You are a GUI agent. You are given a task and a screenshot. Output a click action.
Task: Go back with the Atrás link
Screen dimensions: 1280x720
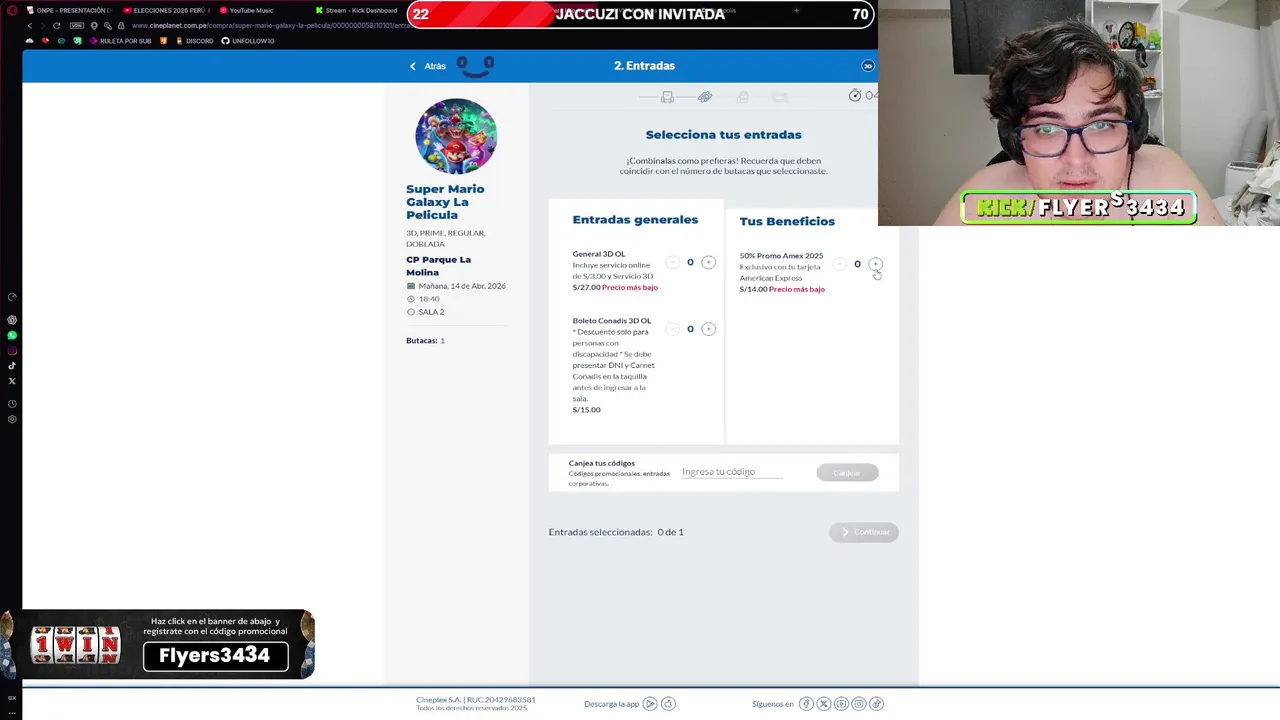(x=427, y=66)
